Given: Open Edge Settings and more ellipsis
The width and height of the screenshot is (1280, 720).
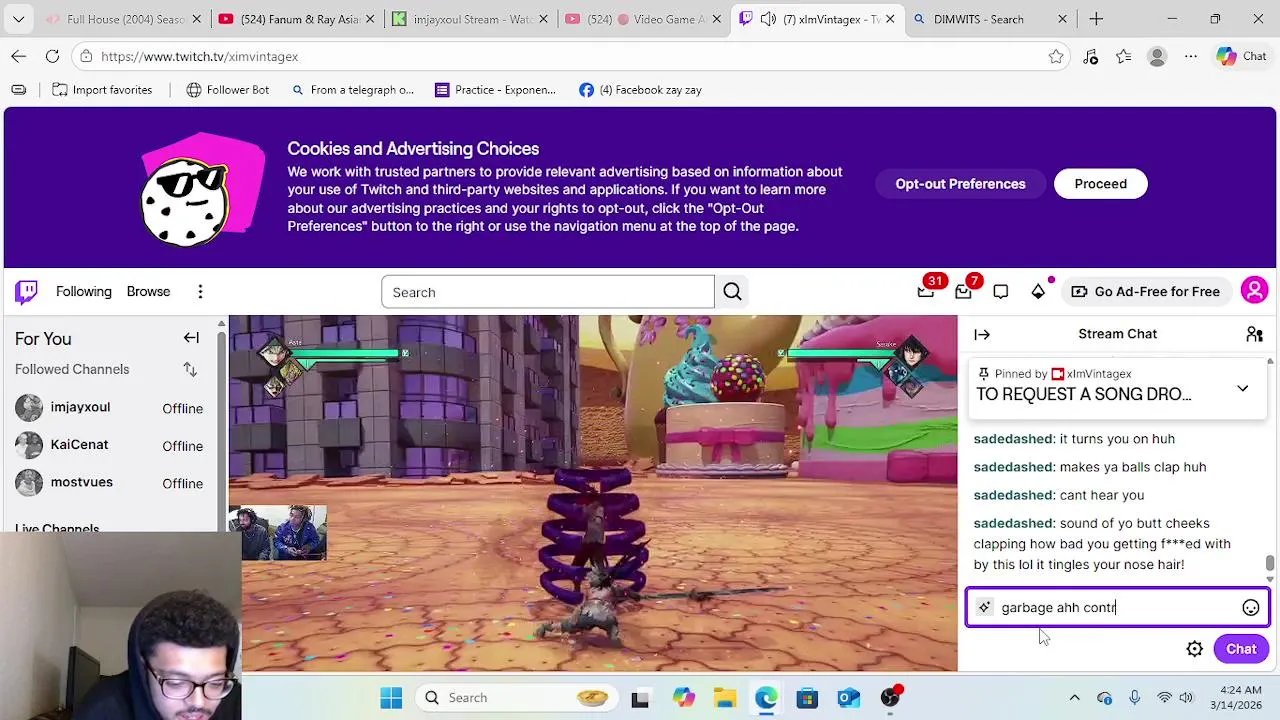Looking at the screenshot, I should click(x=1191, y=57).
